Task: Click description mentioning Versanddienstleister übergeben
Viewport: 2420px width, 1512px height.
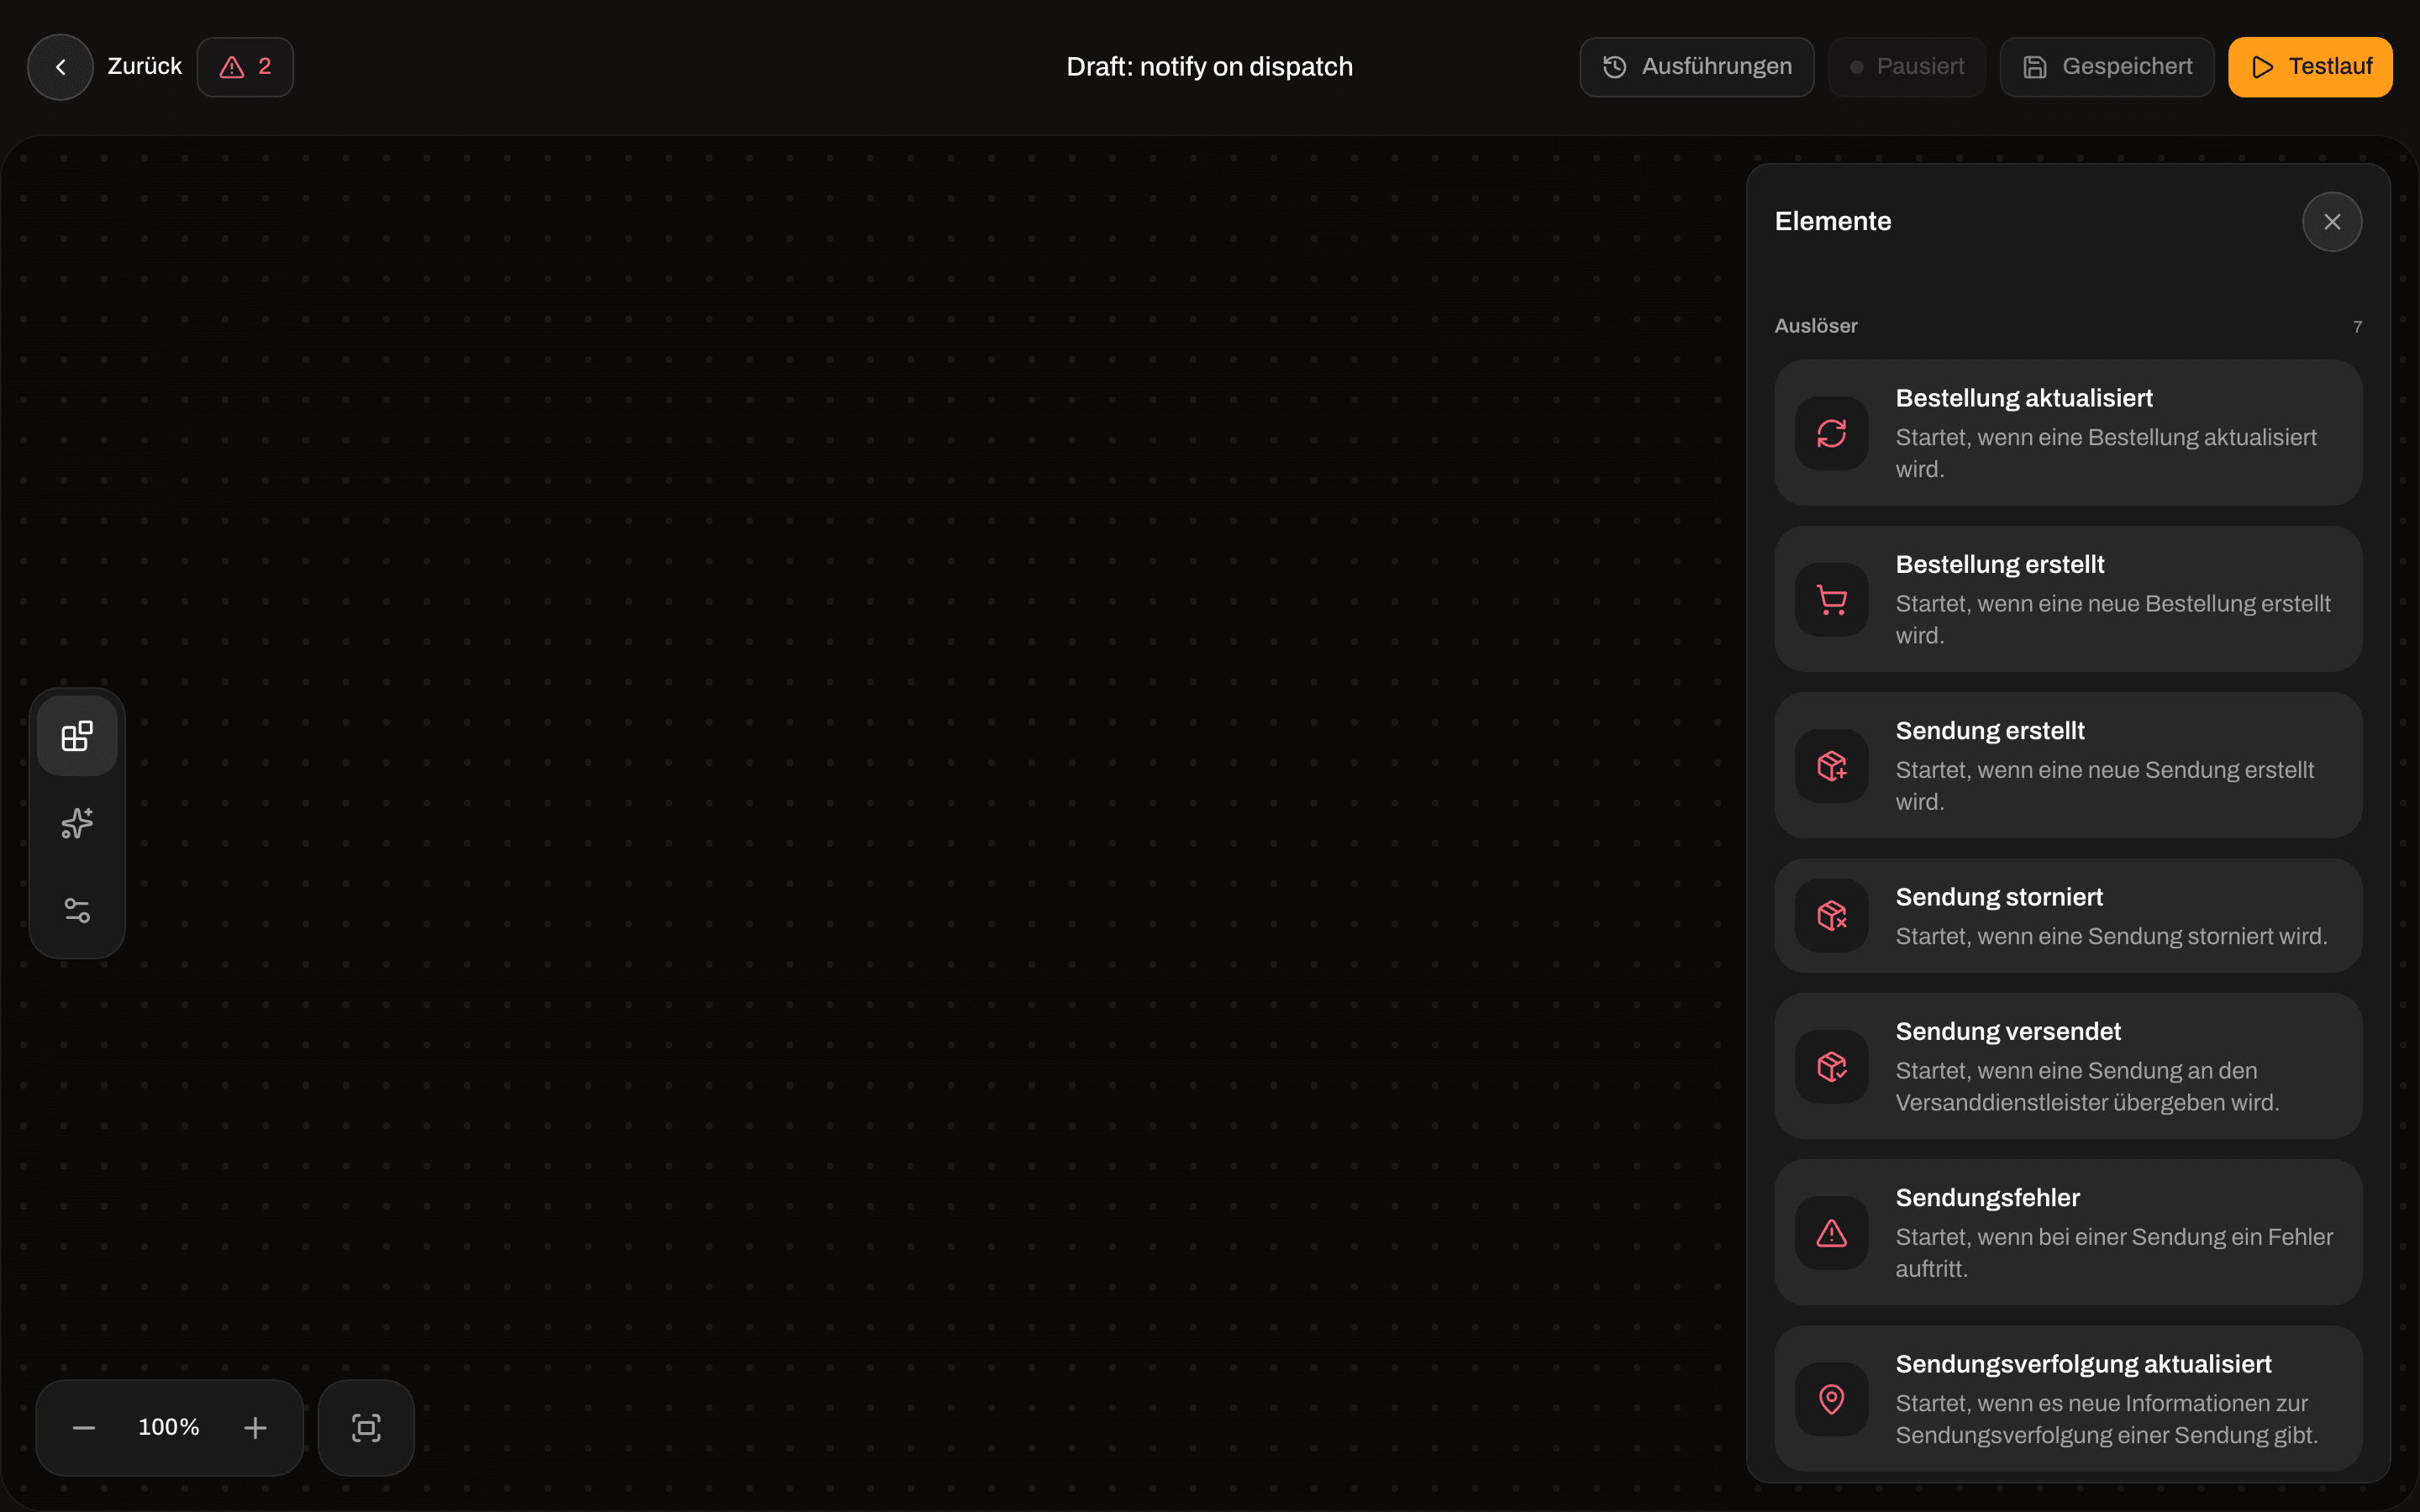Action: (2087, 1087)
